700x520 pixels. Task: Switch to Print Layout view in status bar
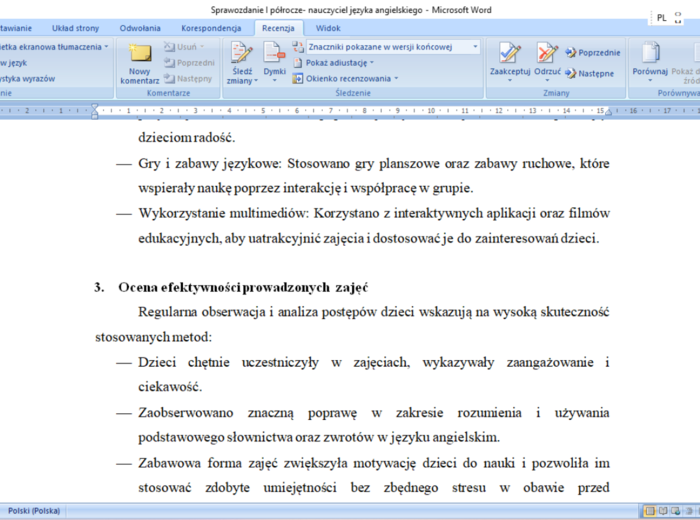[650, 511]
